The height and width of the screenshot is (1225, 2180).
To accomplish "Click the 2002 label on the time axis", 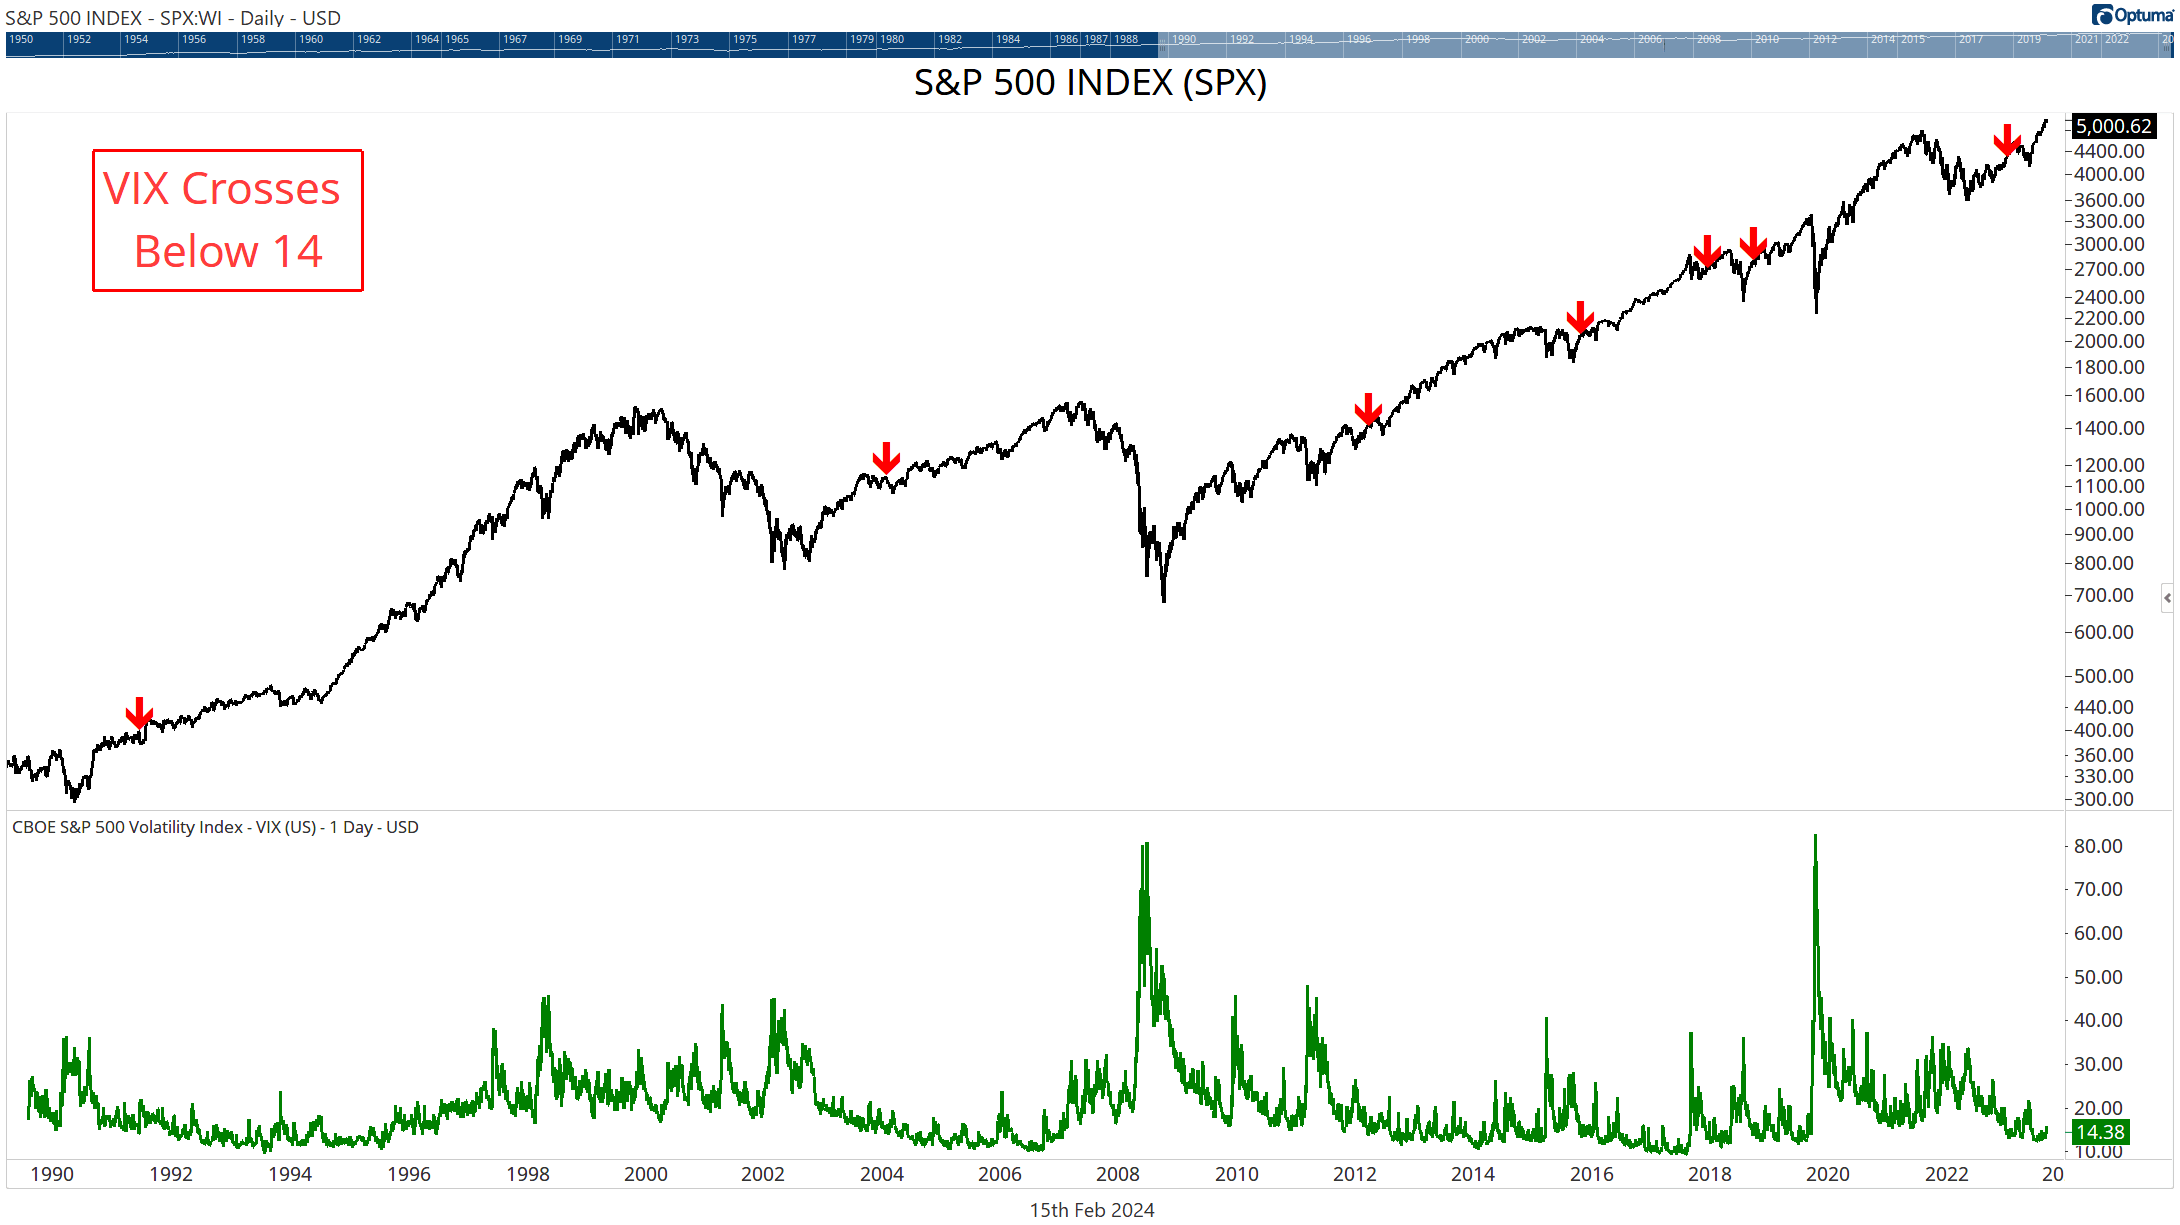I will pos(763,1174).
